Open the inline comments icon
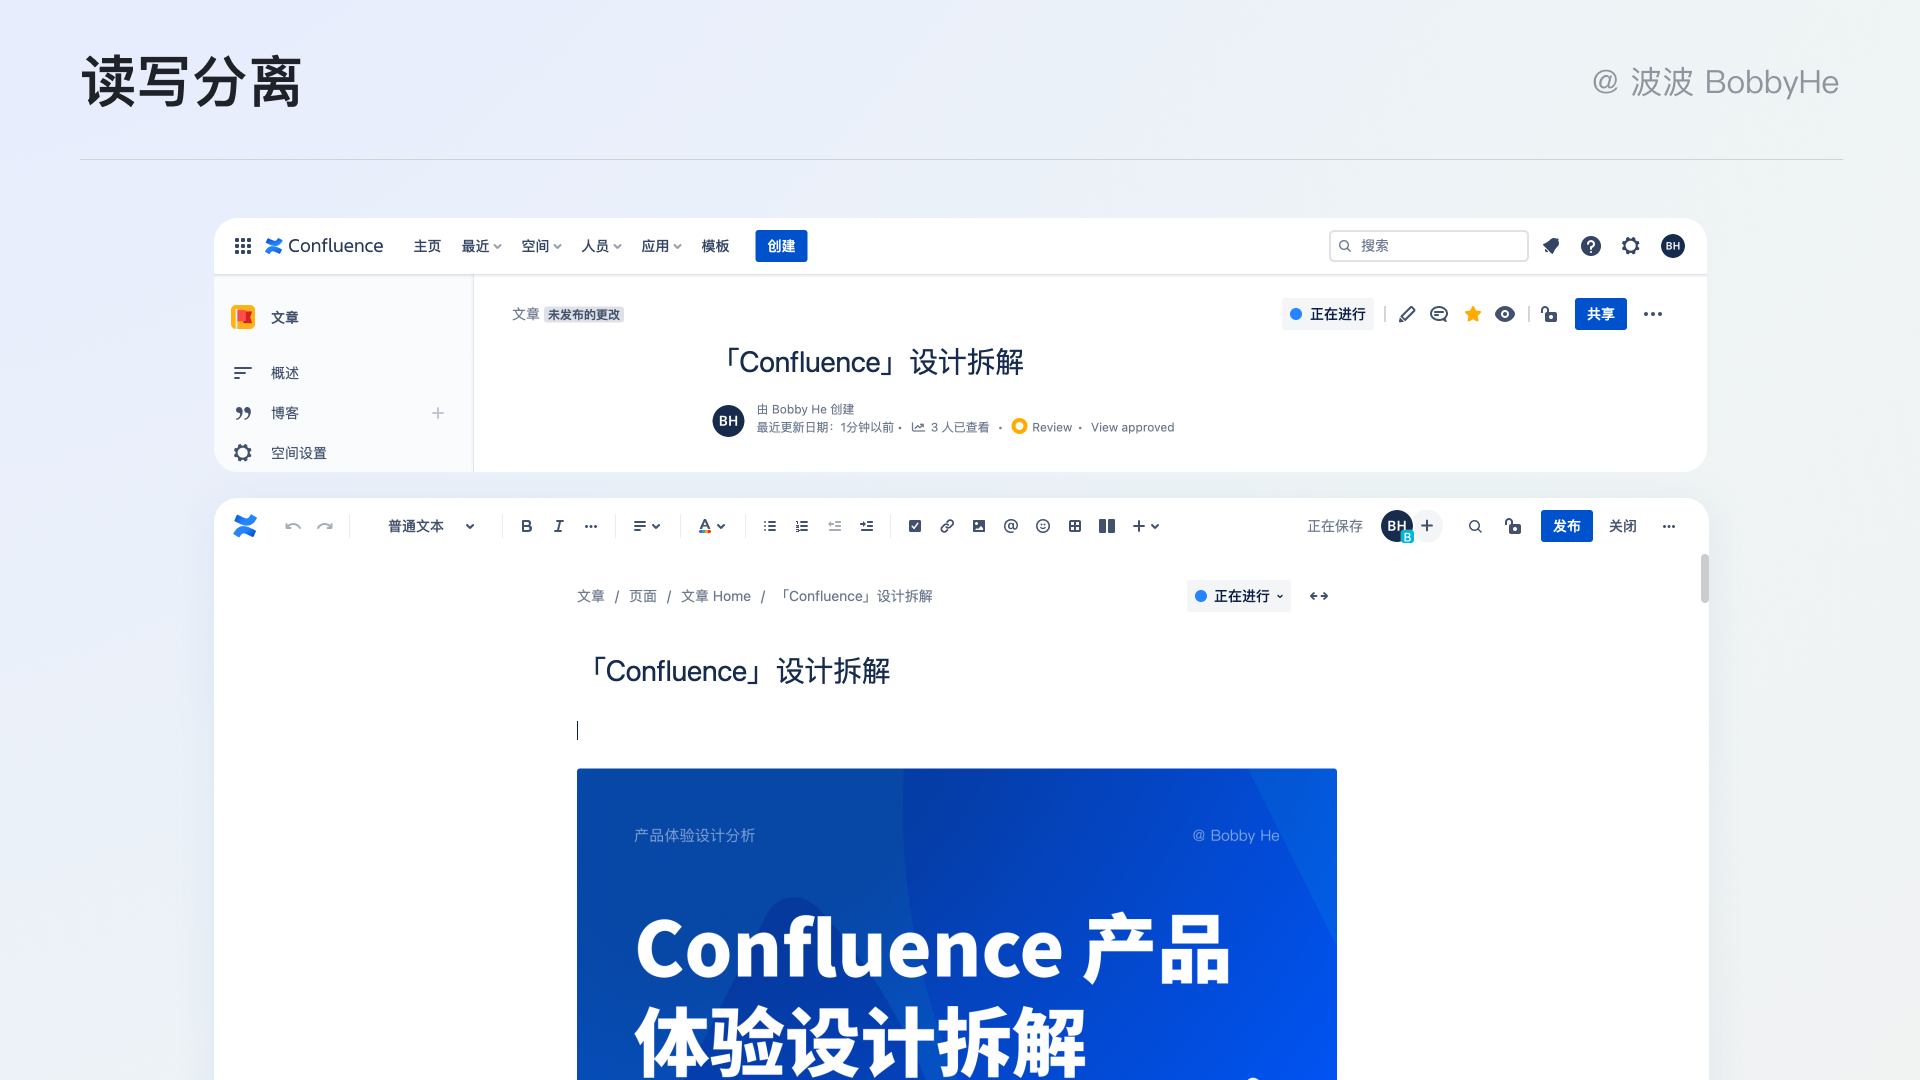Screen dimensions: 1920x1080 pos(1439,314)
